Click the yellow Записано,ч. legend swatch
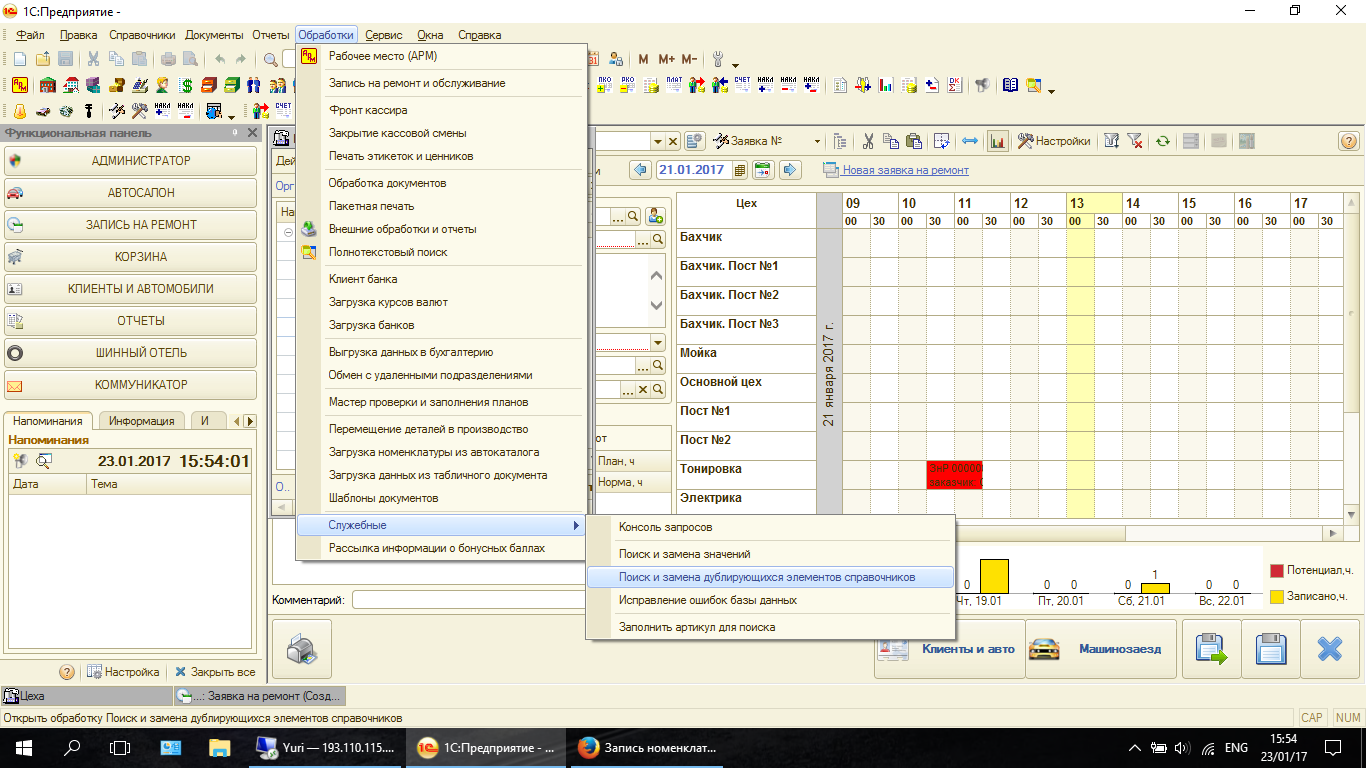The width and height of the screenshot is (1366, 768). [x=1276, y=596]
